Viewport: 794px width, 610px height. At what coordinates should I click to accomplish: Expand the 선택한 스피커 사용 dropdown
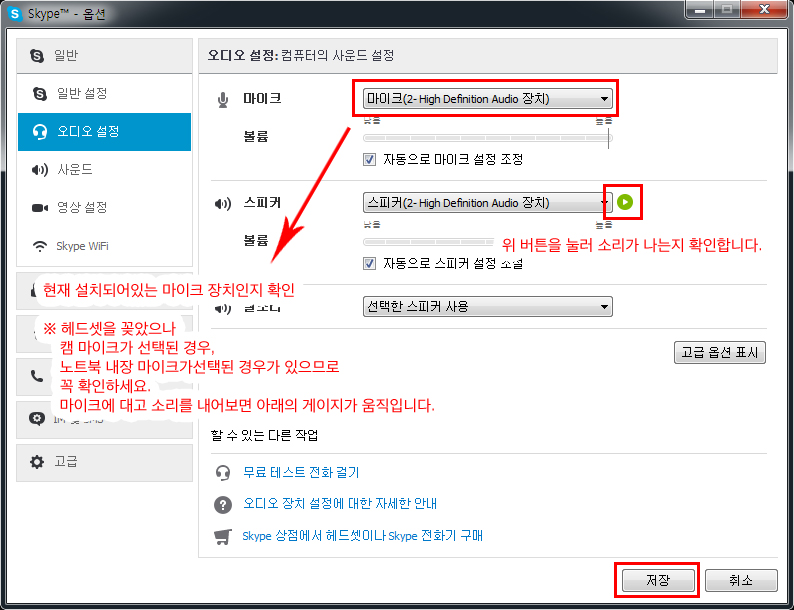pos(488,307)
